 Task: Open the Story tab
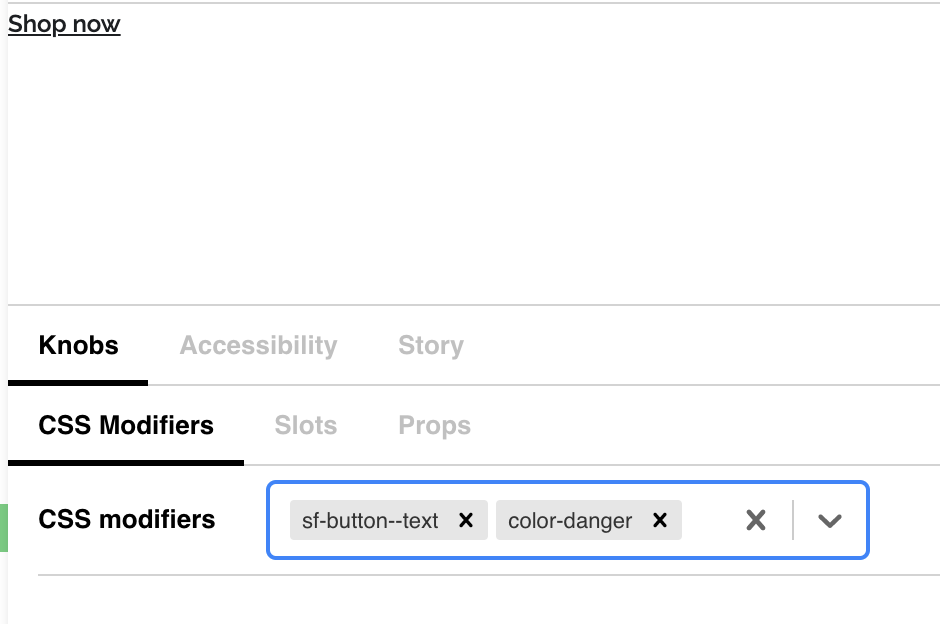[x=430, y=345]
